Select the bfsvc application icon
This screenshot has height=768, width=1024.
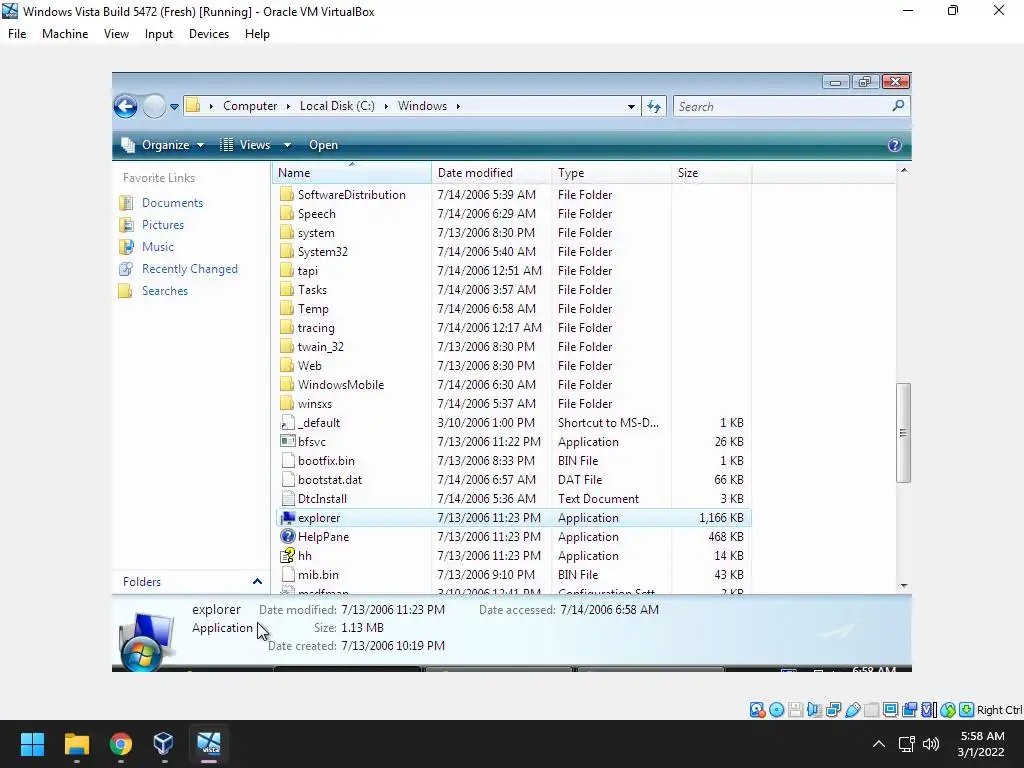coord(288,442)
